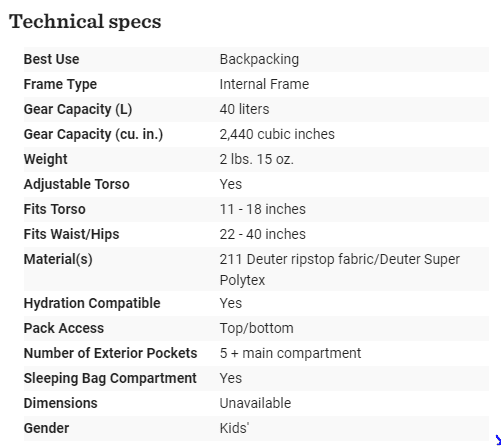Click the 40 liters capacity value

[244, 109]
